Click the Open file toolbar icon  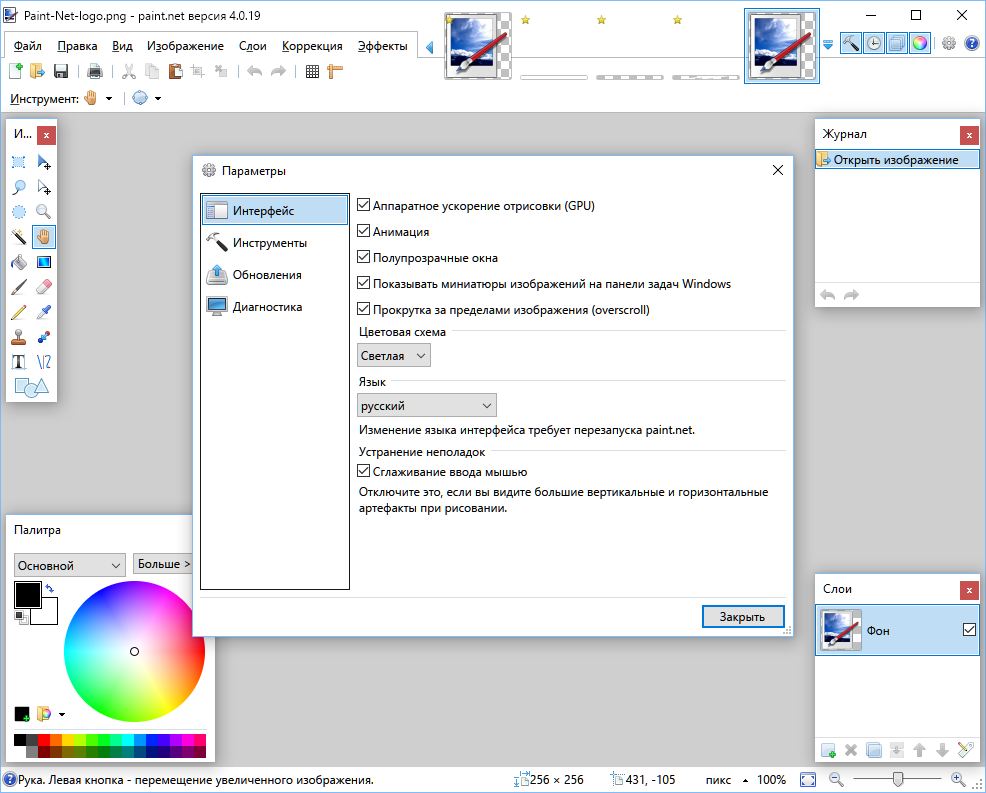click(38, 71)
